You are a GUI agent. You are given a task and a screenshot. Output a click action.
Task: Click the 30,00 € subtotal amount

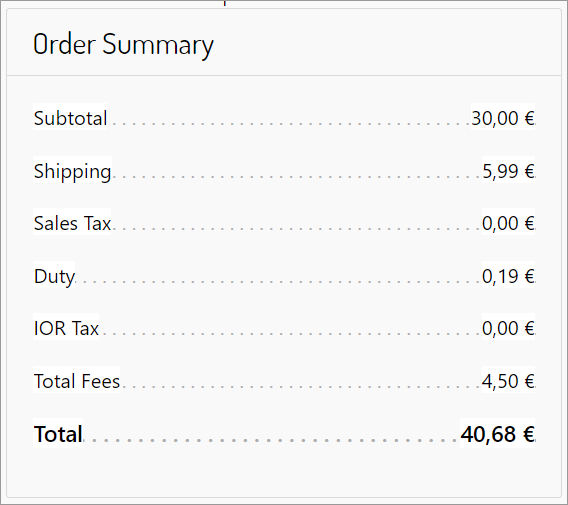tap(503, 118)
